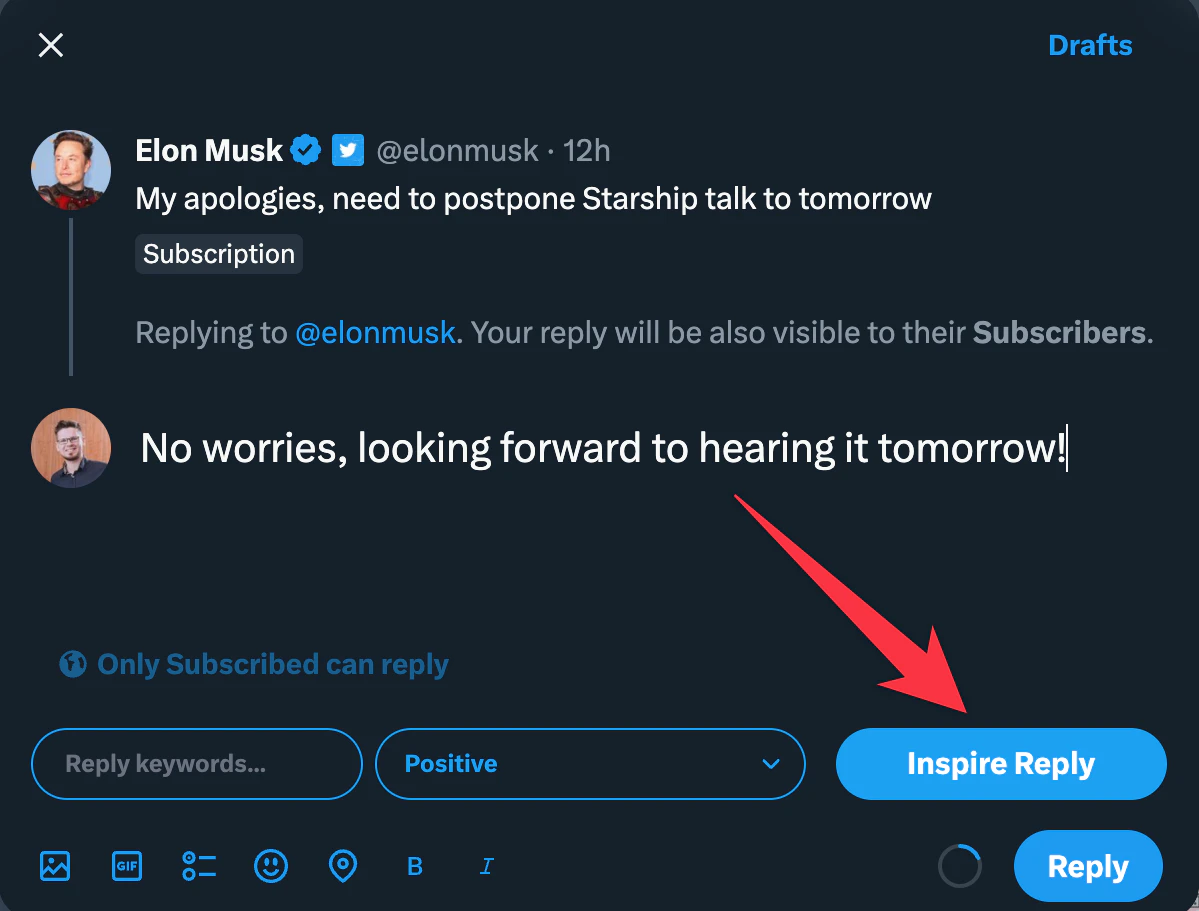Screen dimensions: 1199x911
Task: Click your profile avatar beside the reply text
Action: coord(70,447)
